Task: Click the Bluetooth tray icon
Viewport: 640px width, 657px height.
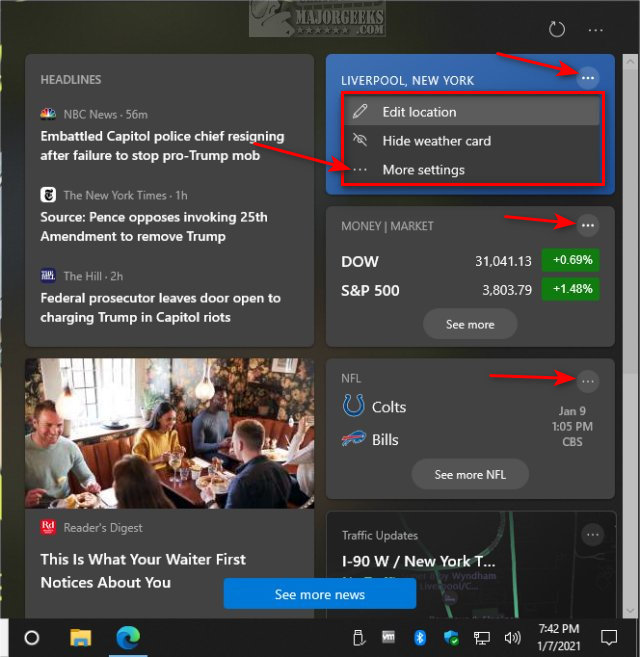Action: pos(420,638)
